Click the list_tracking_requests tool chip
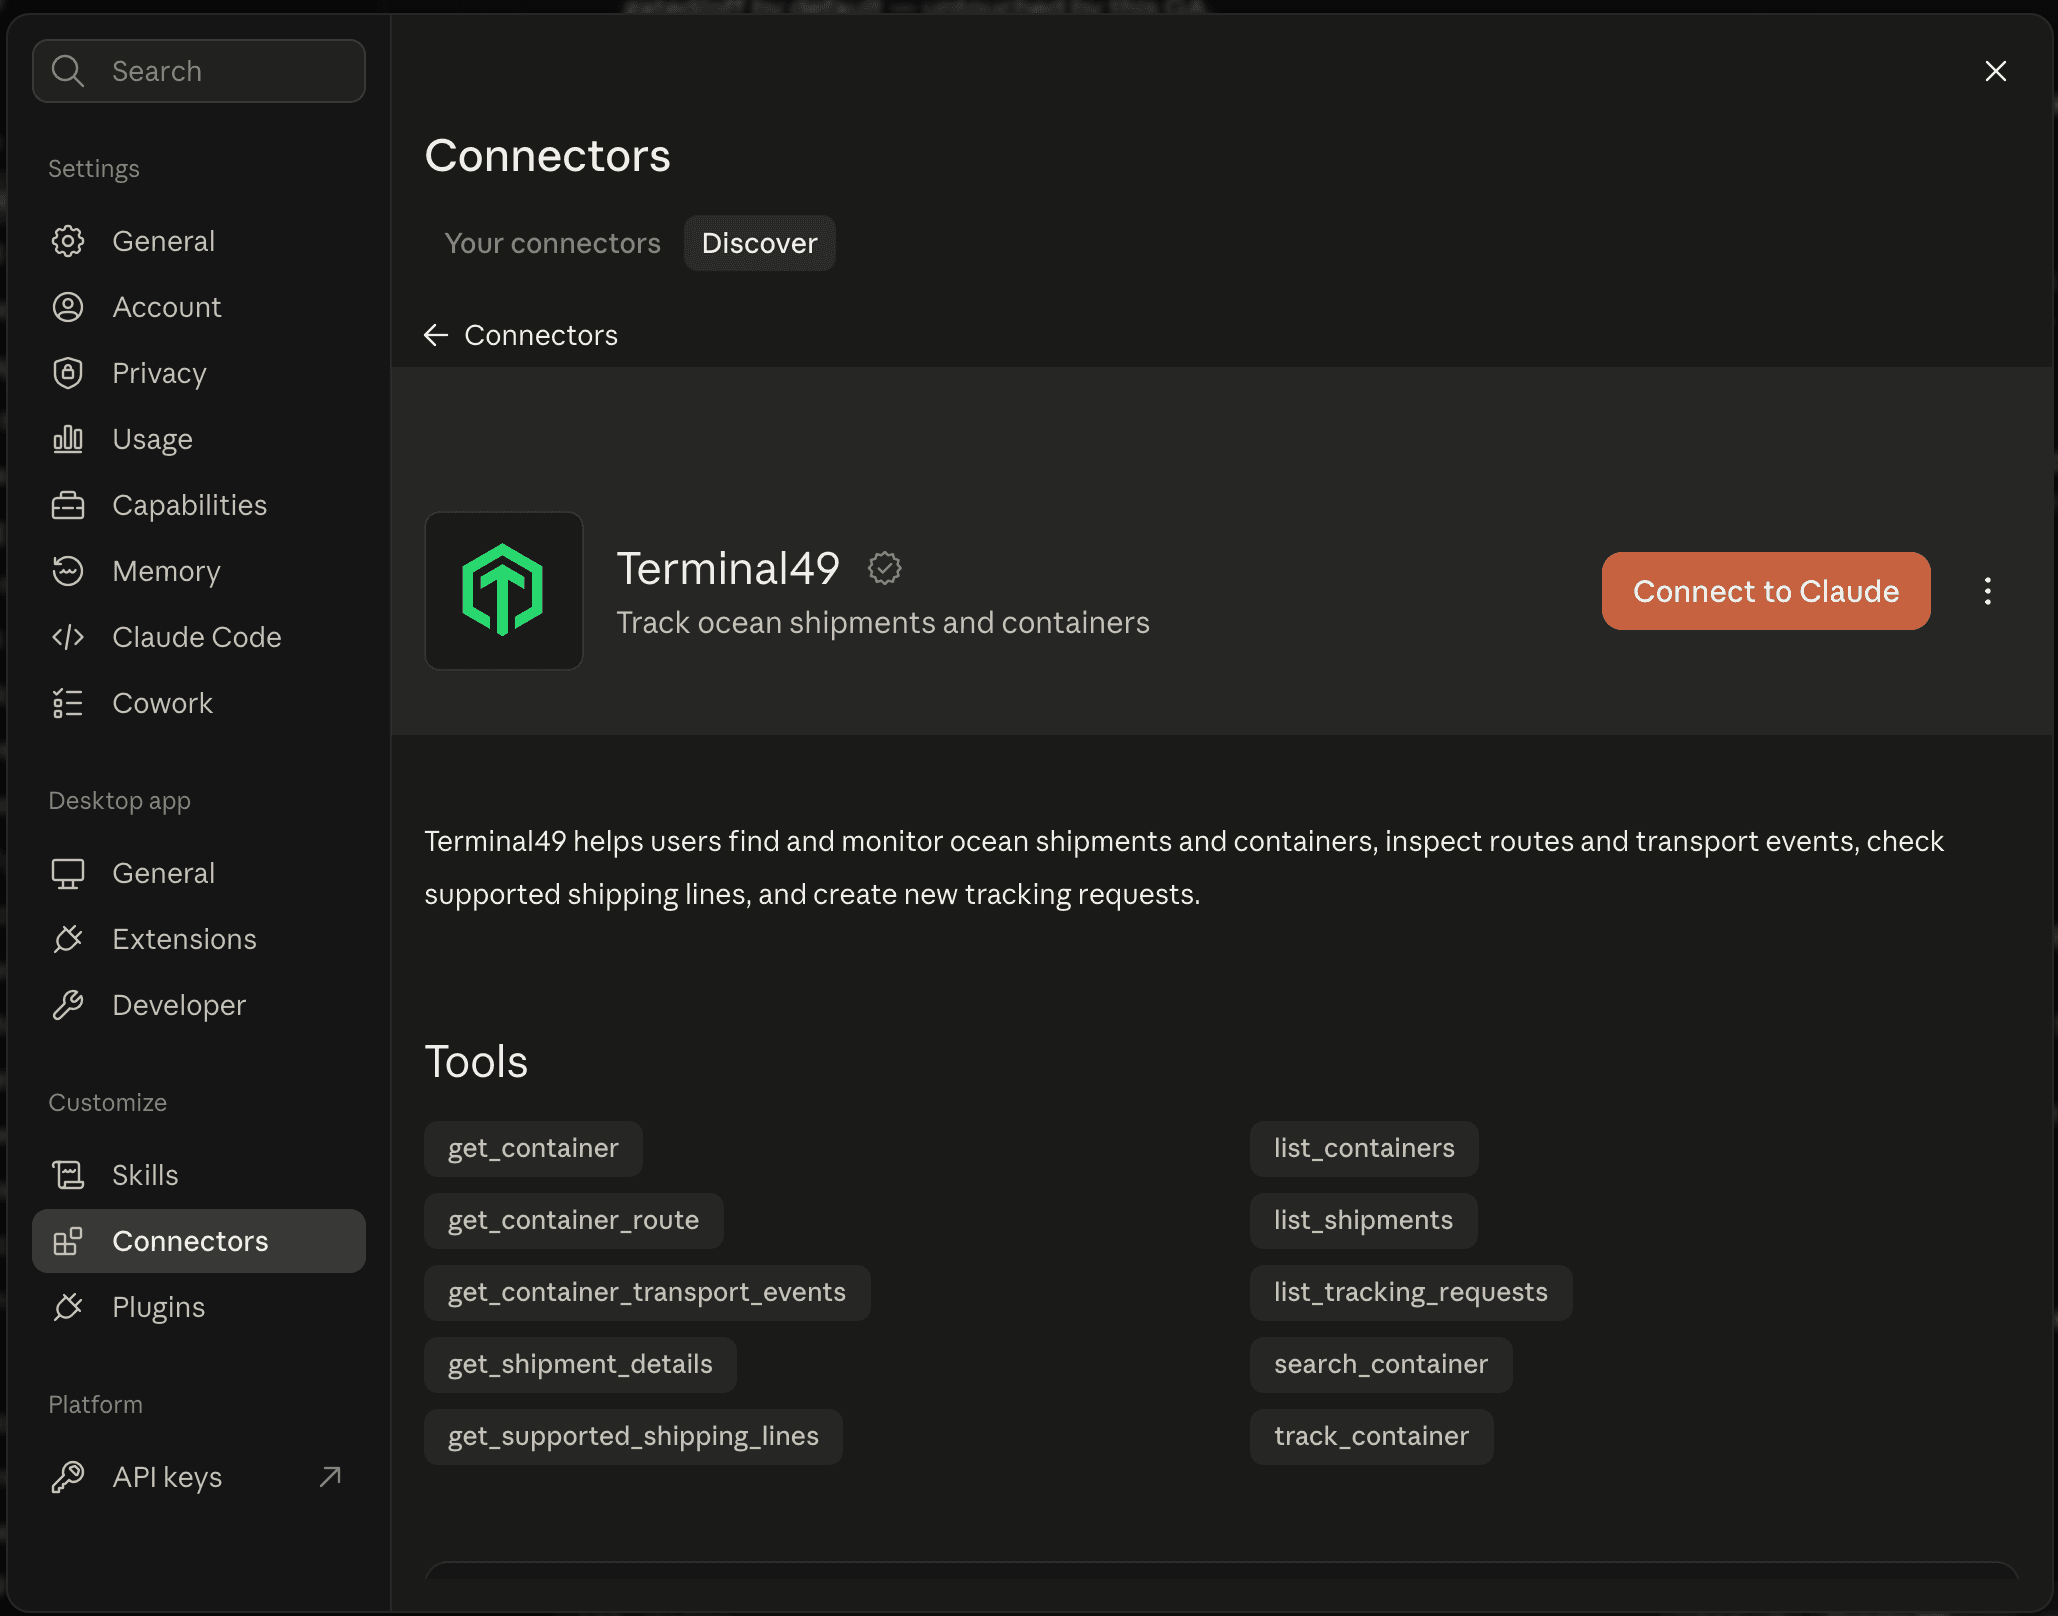The width and height of the screenshot is (2058, 1616). tap(1411, 1292)
